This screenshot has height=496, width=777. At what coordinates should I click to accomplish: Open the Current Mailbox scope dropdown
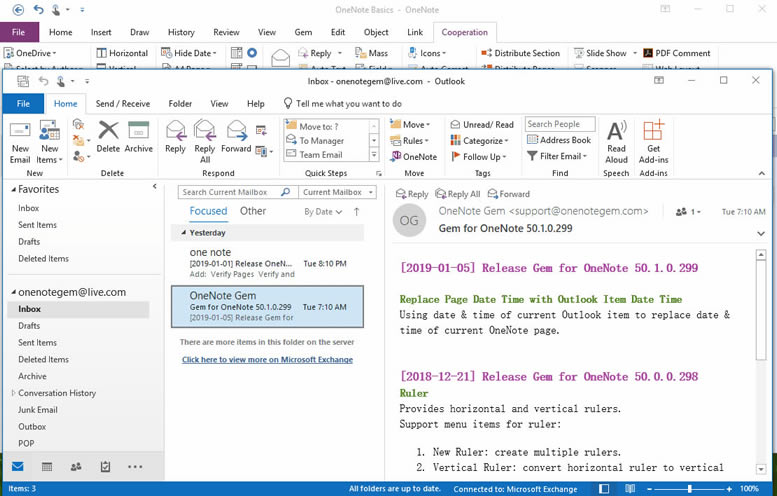pyautogui.click(x=337, y=192)
